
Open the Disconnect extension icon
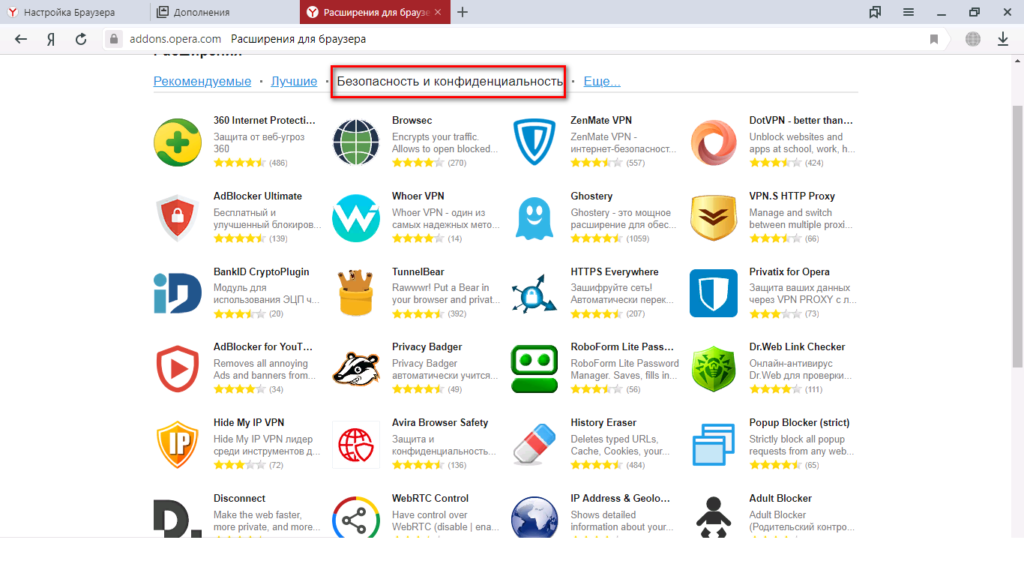[x=177, y=518]
